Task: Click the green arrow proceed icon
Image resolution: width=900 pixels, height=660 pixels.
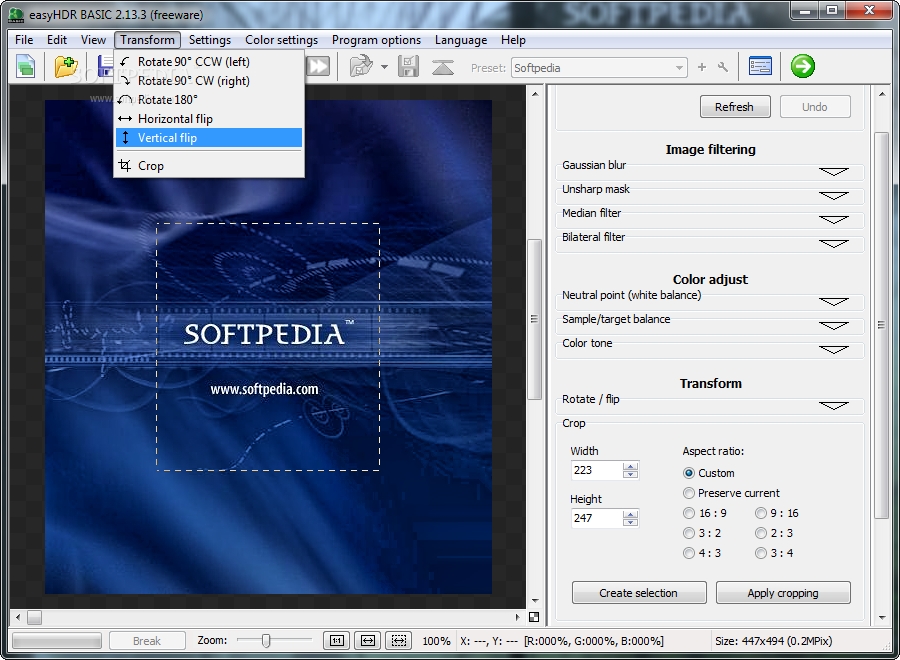Action: 802,66
